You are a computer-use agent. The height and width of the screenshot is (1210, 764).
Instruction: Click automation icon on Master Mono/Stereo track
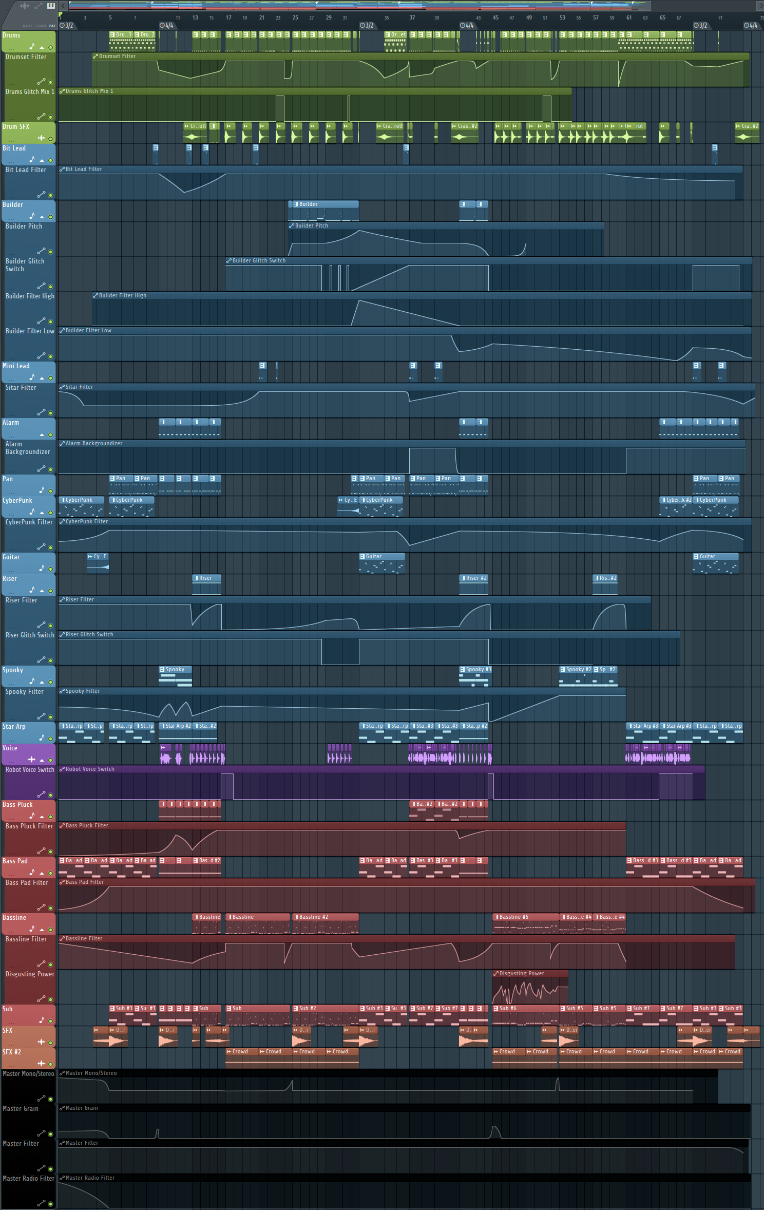coord(41,1099)
